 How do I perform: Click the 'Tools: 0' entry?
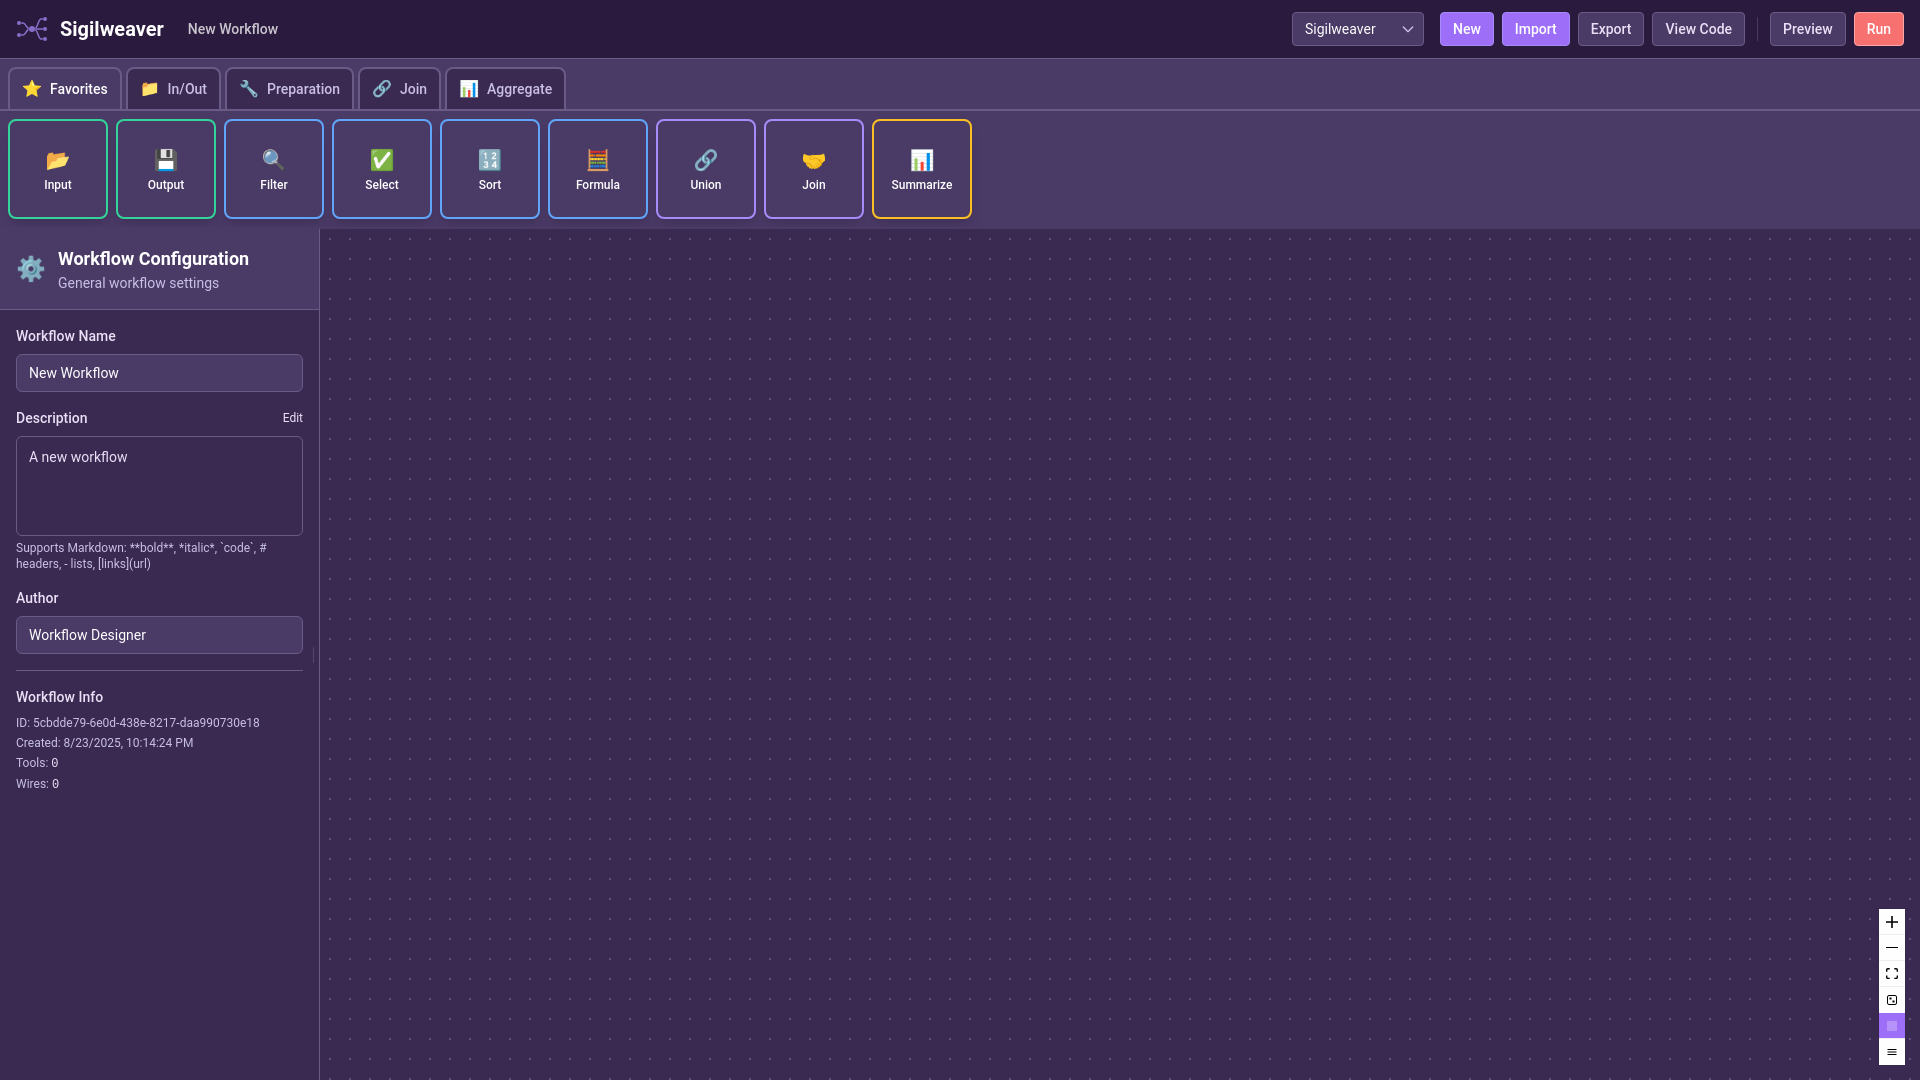tap(37, 763)
